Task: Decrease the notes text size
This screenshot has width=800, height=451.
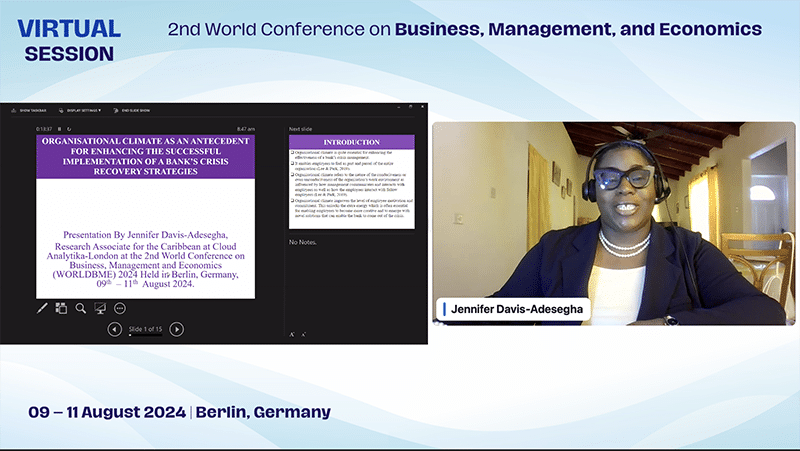Action: pyautogui.click(x=303, y=334)
